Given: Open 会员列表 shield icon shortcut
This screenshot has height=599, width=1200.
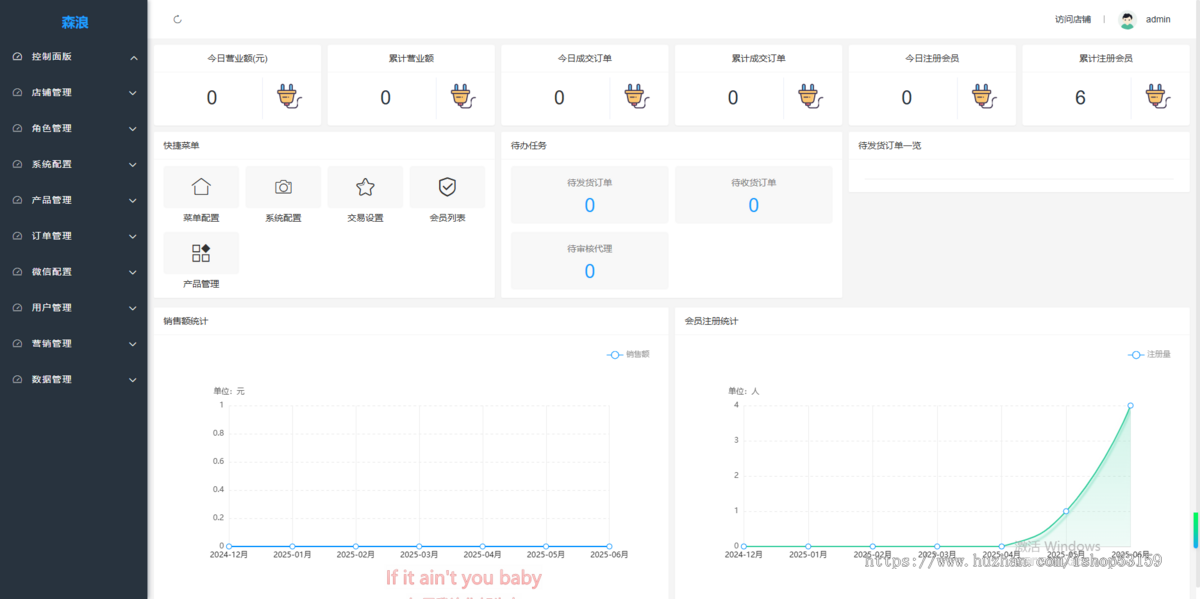Looking at the screenshot, I should coord(447,187).
